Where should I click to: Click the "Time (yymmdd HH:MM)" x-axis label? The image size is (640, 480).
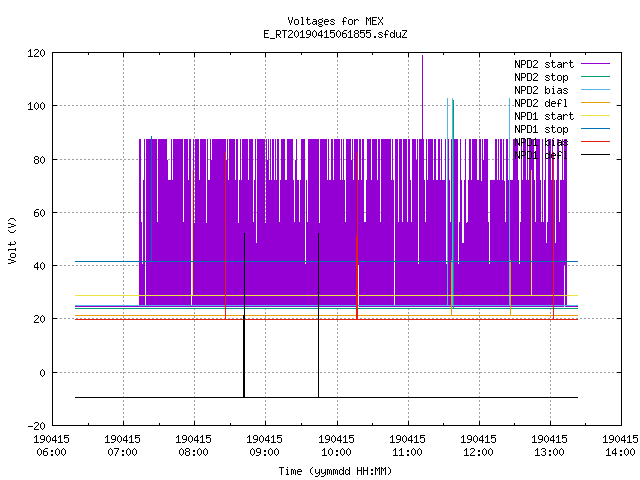pyautogui.click(x=335, y=471)
